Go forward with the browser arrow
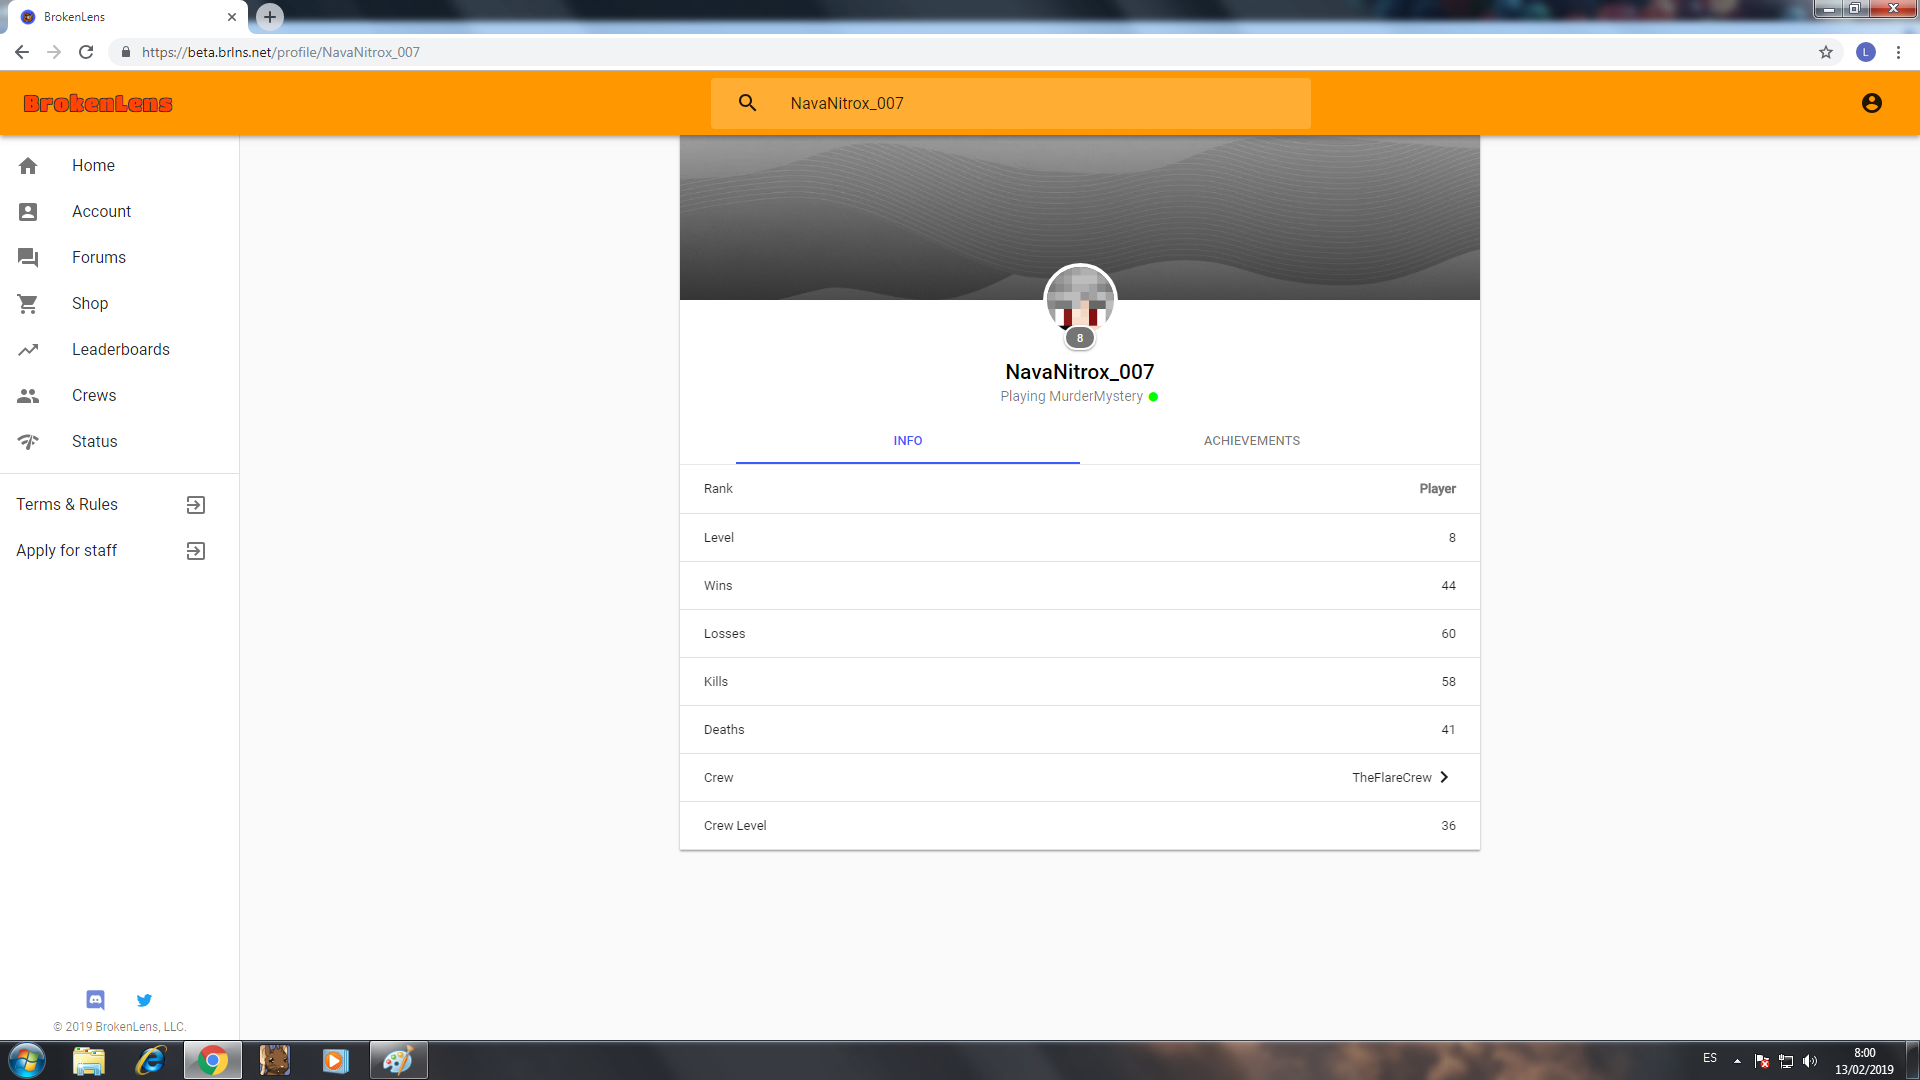Screen dimensions: 1920x1080 pos(54,52)
